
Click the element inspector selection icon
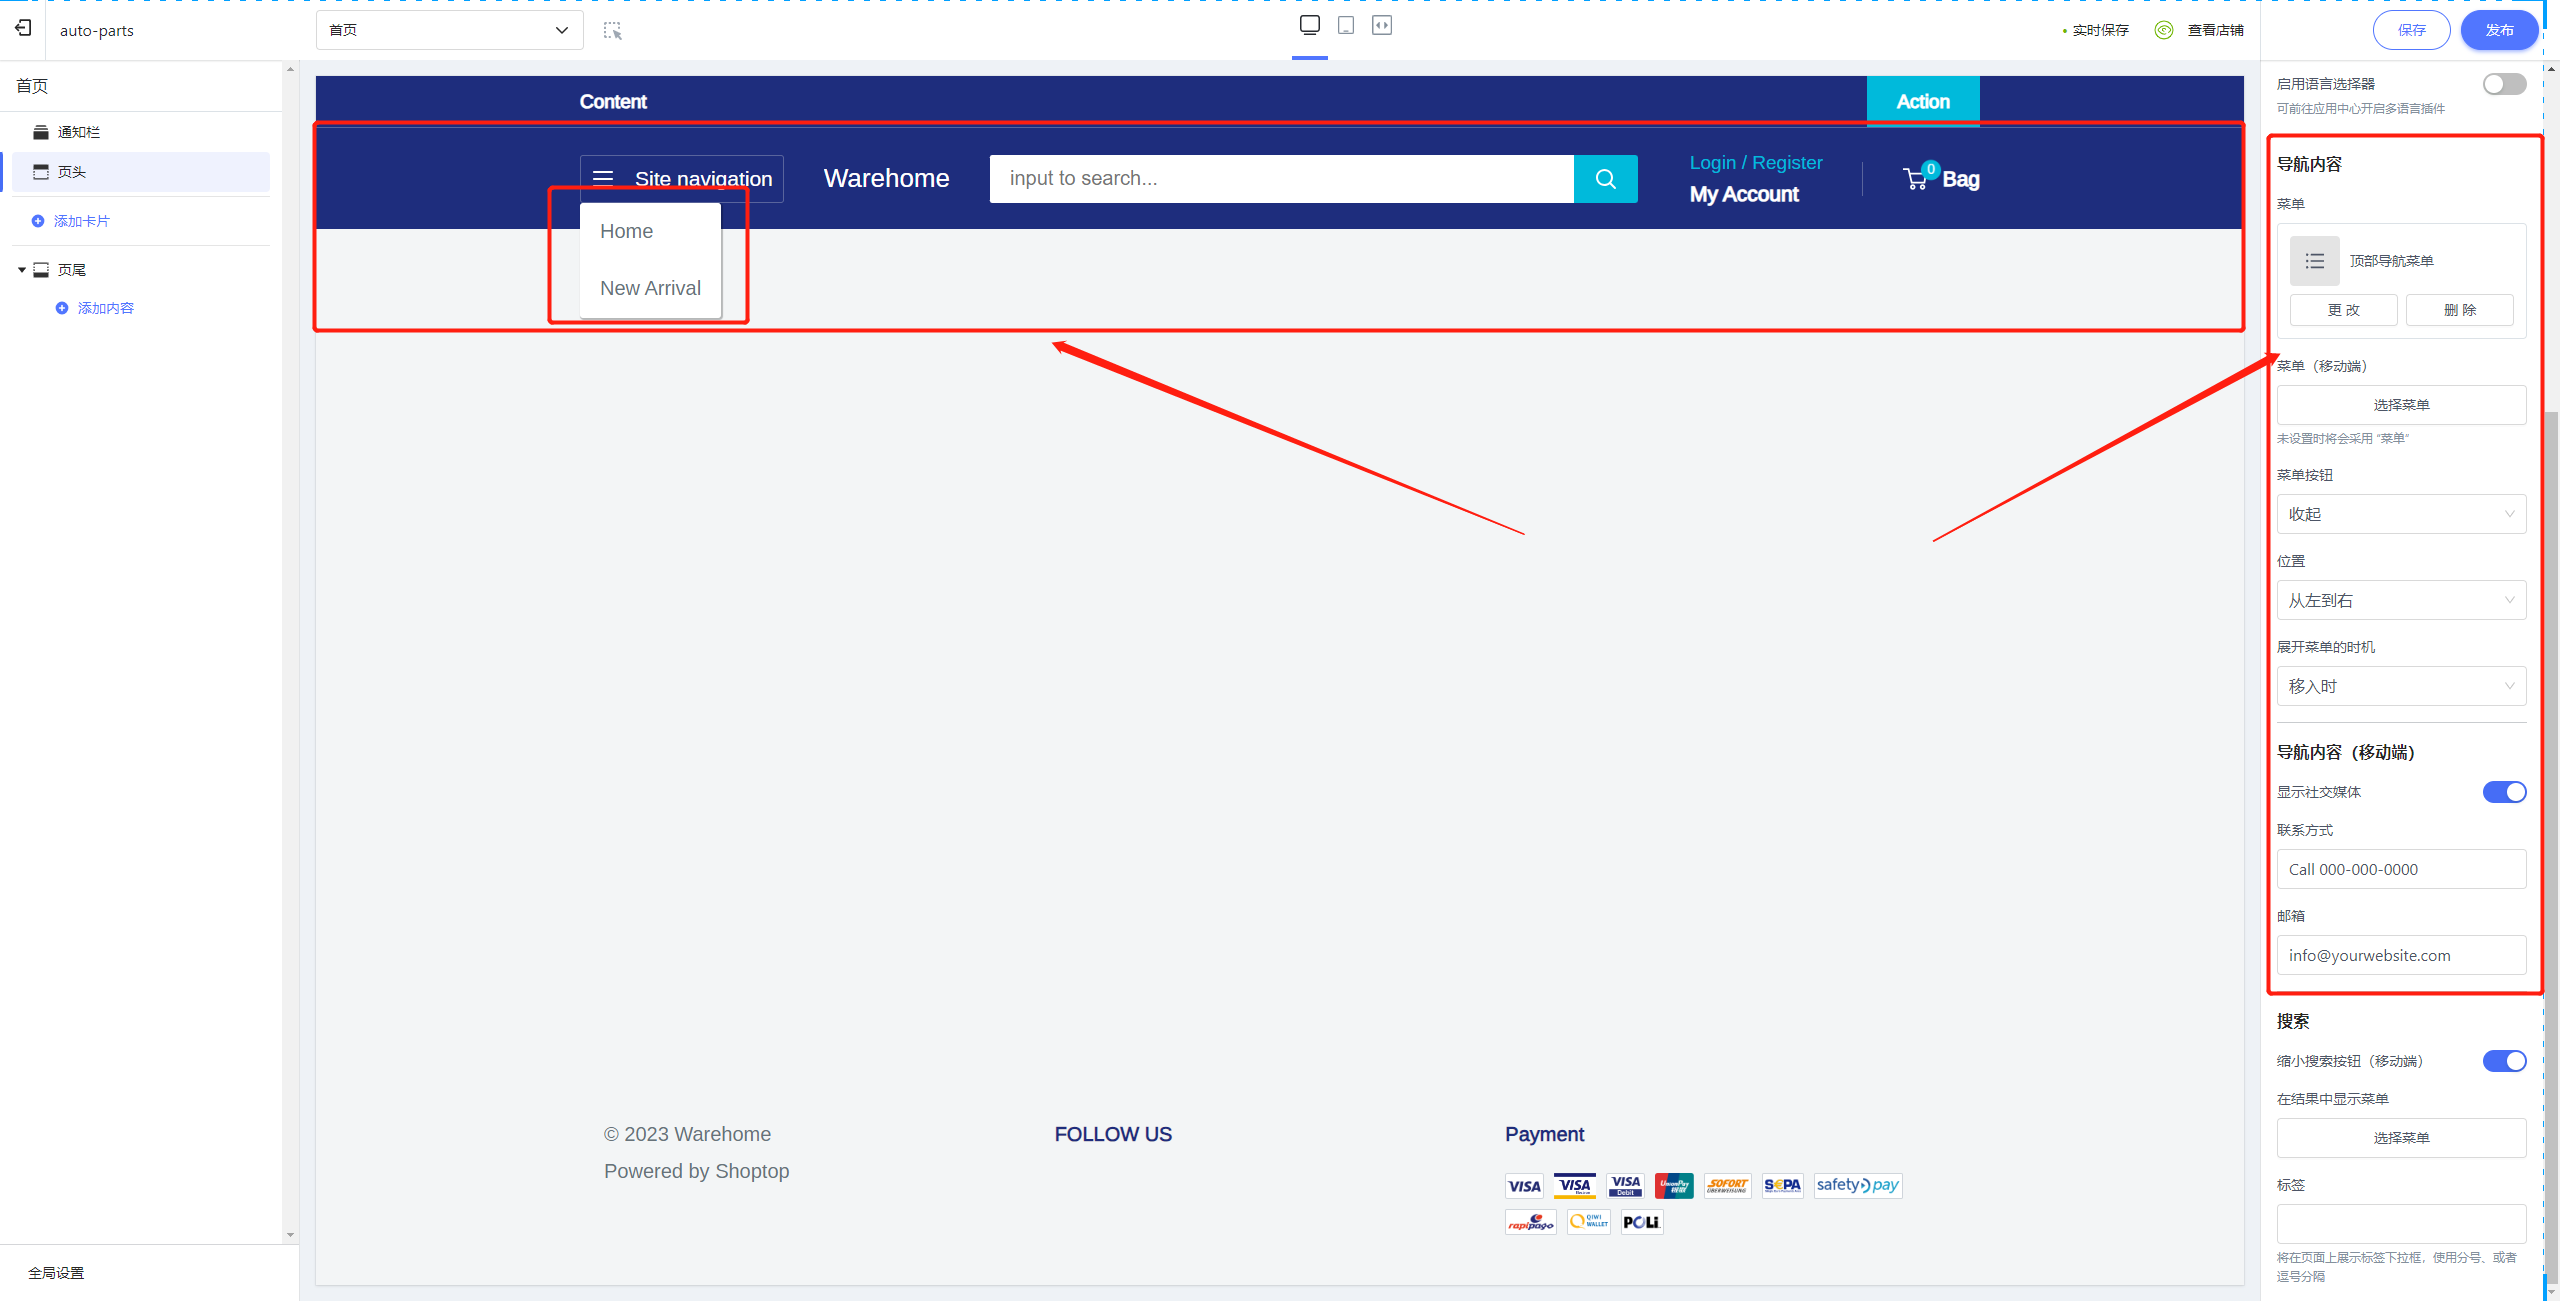613,31
